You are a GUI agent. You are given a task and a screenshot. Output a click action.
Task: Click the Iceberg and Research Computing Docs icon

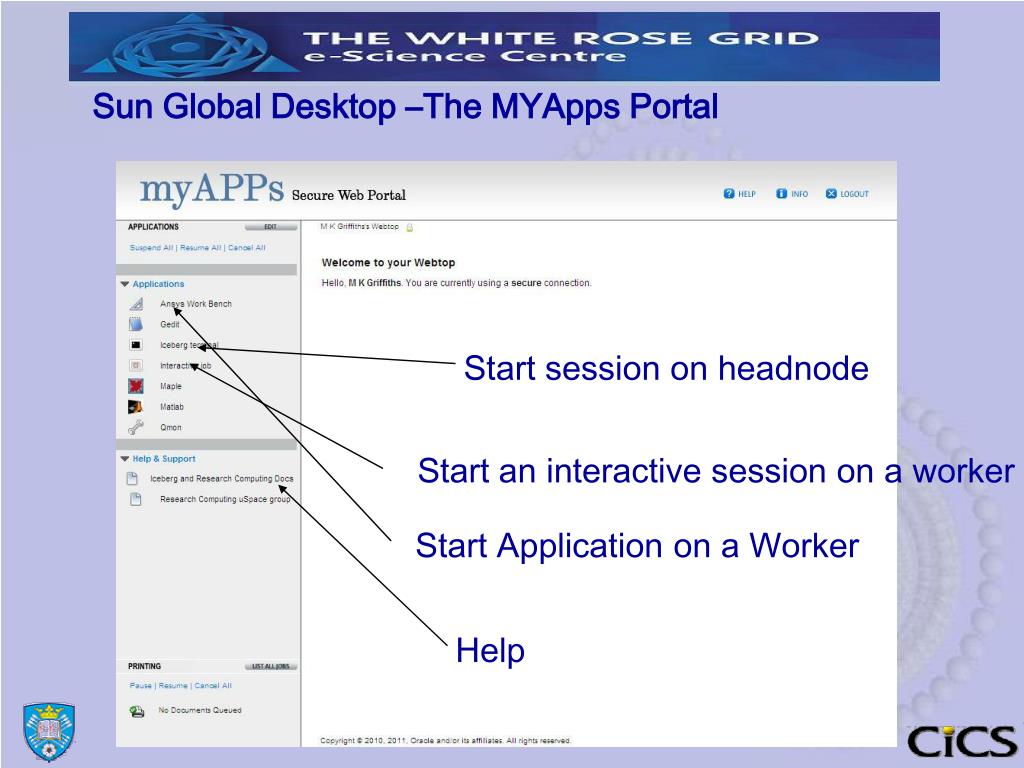click(132, 479)
